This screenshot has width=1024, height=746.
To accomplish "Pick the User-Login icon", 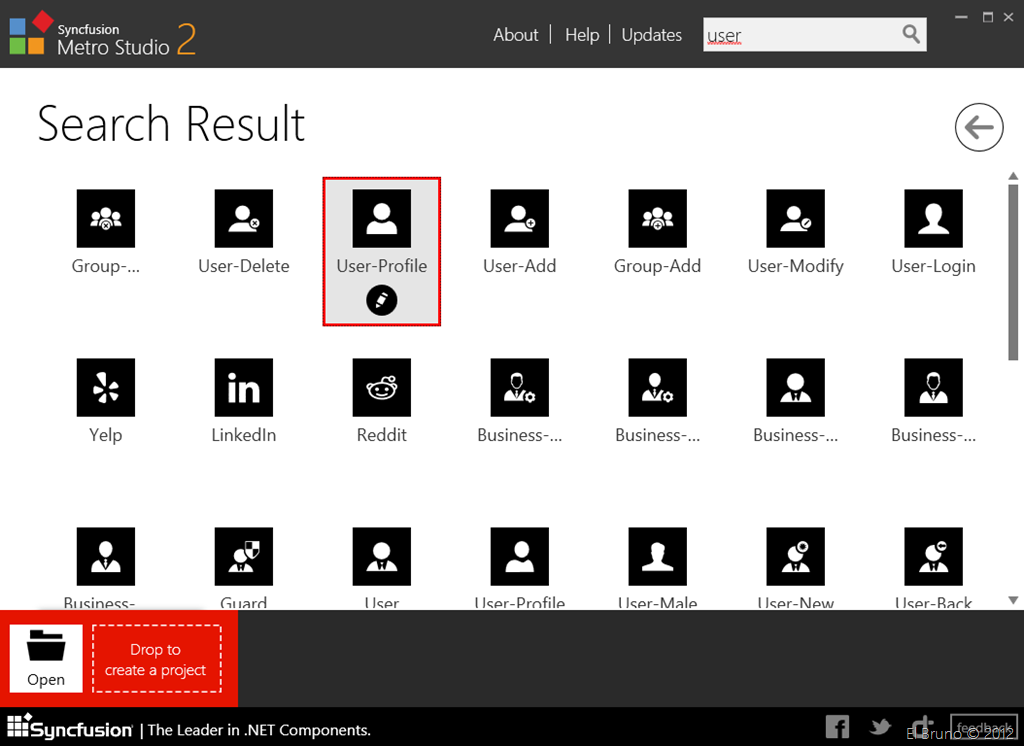I will 933,219.
